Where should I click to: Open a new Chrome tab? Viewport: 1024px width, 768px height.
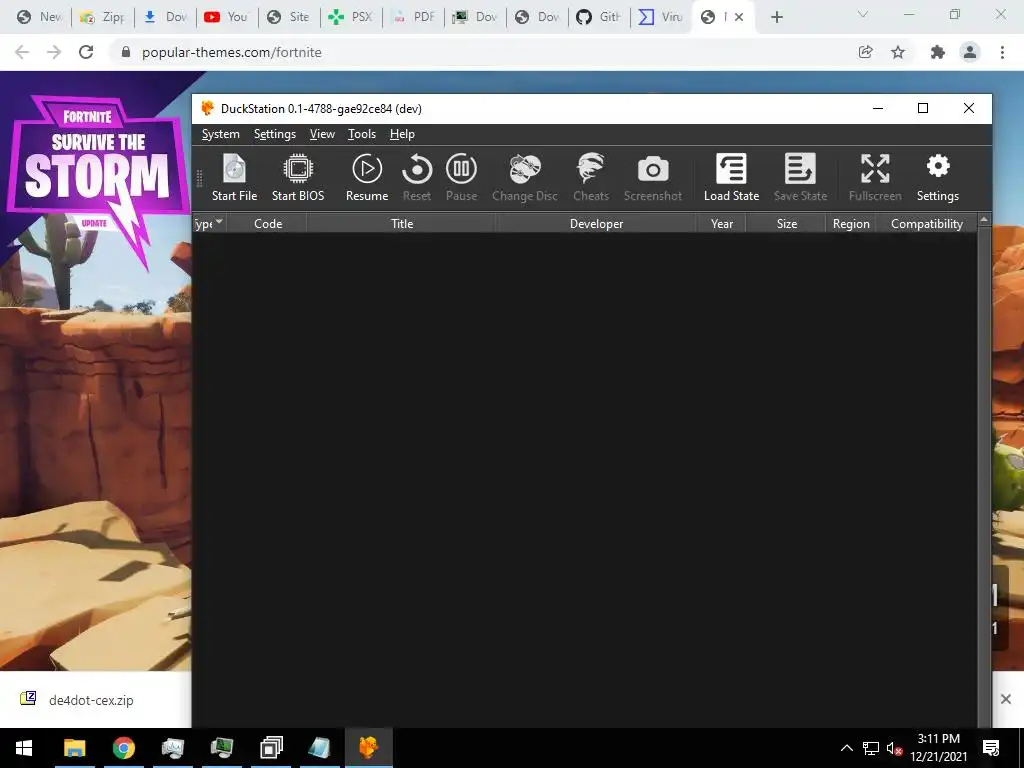click(x=776, y=17)
